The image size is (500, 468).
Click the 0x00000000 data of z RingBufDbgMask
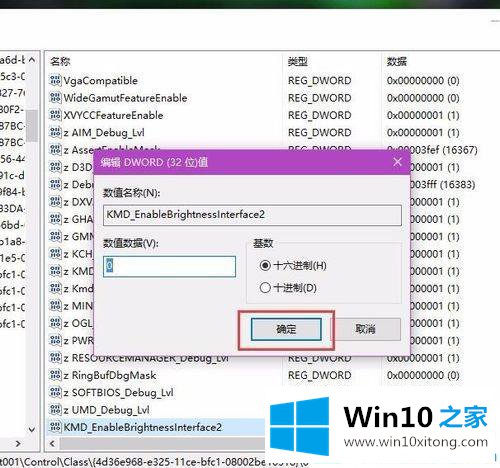tap(423, 375)
